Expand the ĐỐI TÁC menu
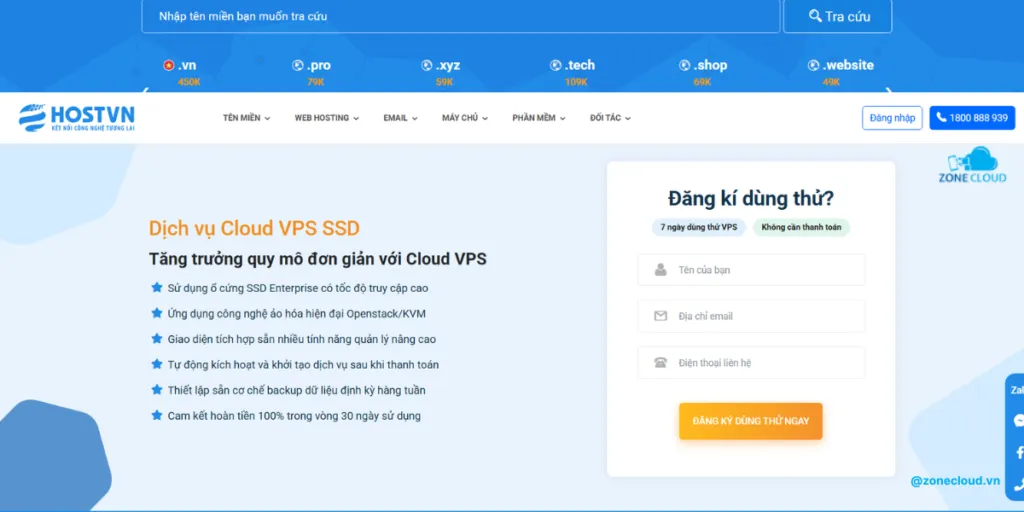Image resolution: width=1024 pixels, height=512 pixels. (610, 118)
